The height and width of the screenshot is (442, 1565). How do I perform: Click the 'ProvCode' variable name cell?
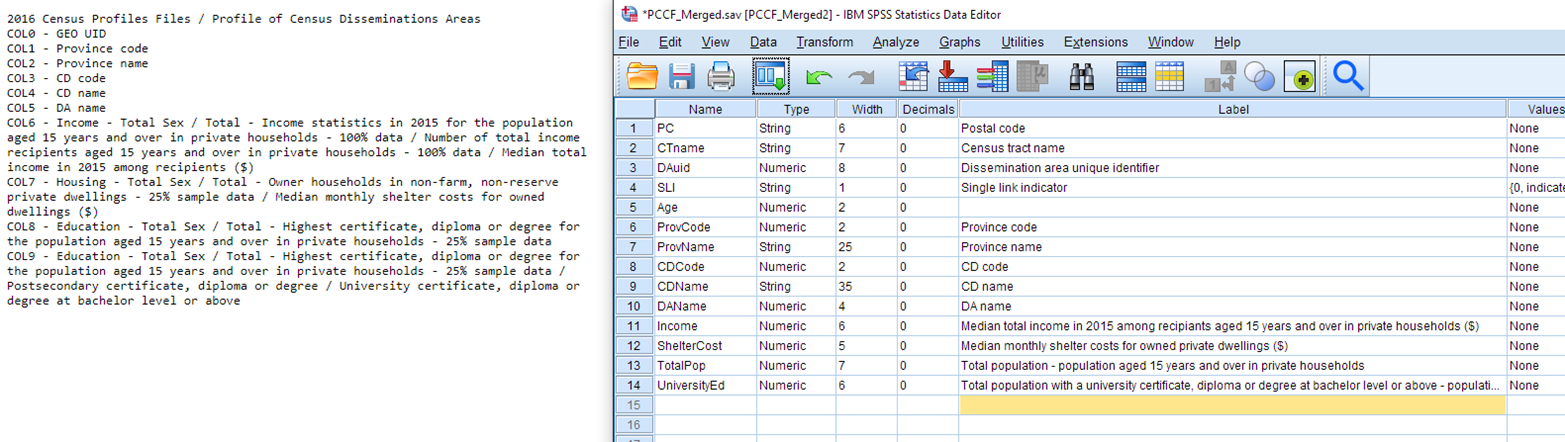coord(705,227)
